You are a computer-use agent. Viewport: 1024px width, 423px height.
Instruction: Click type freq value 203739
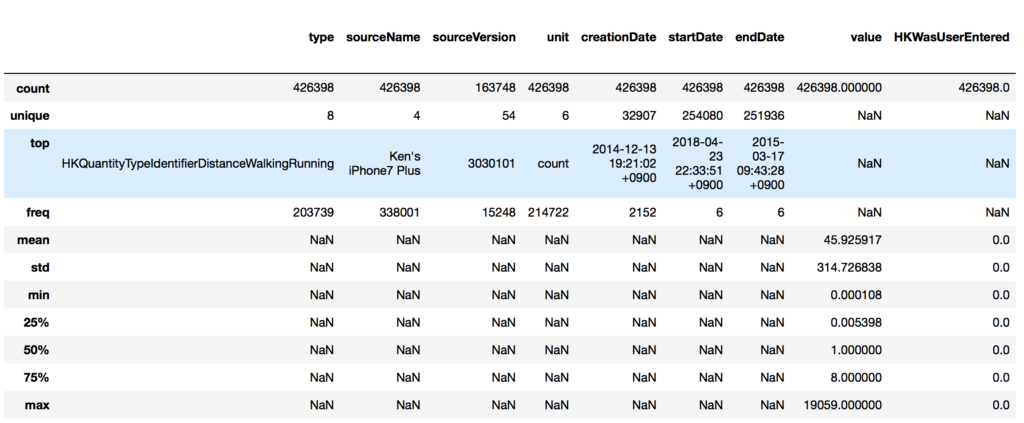pos(314,212)
